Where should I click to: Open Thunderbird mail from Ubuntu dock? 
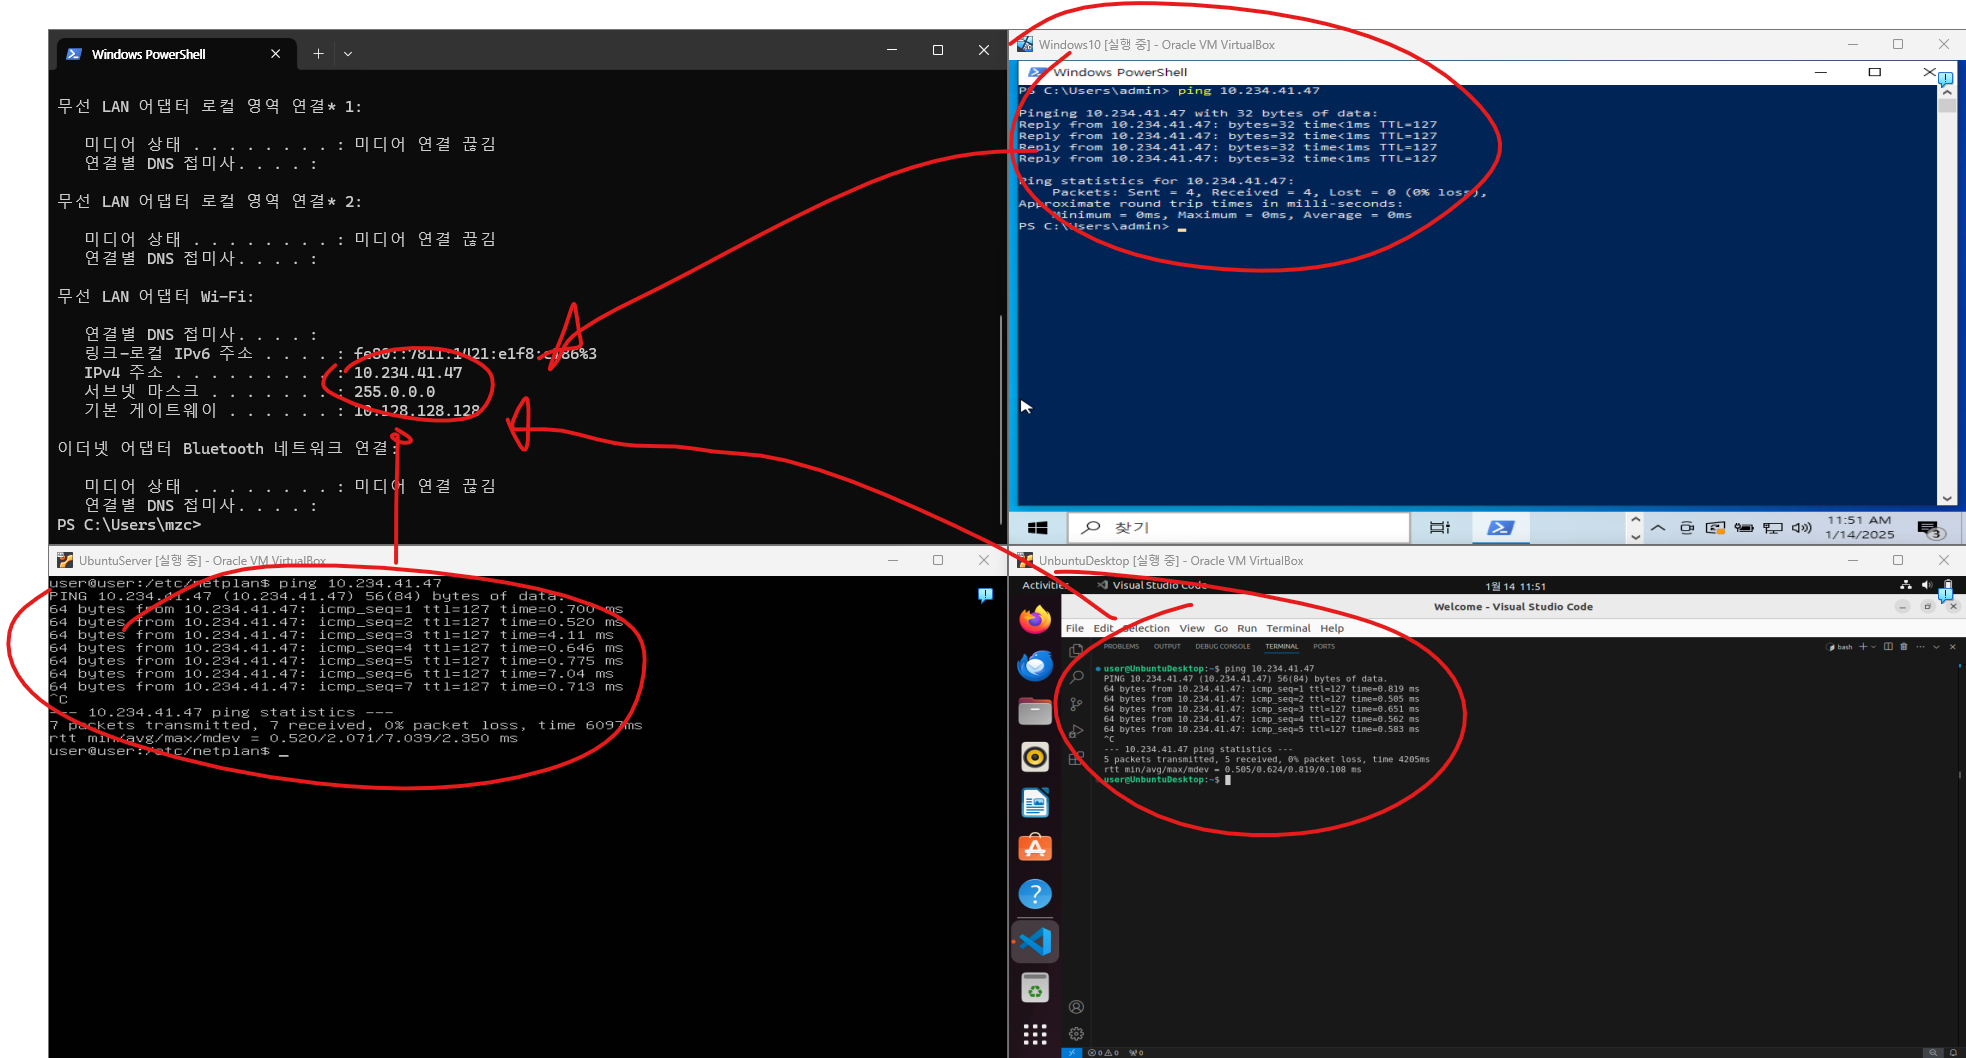click(x=1035, y=665)
